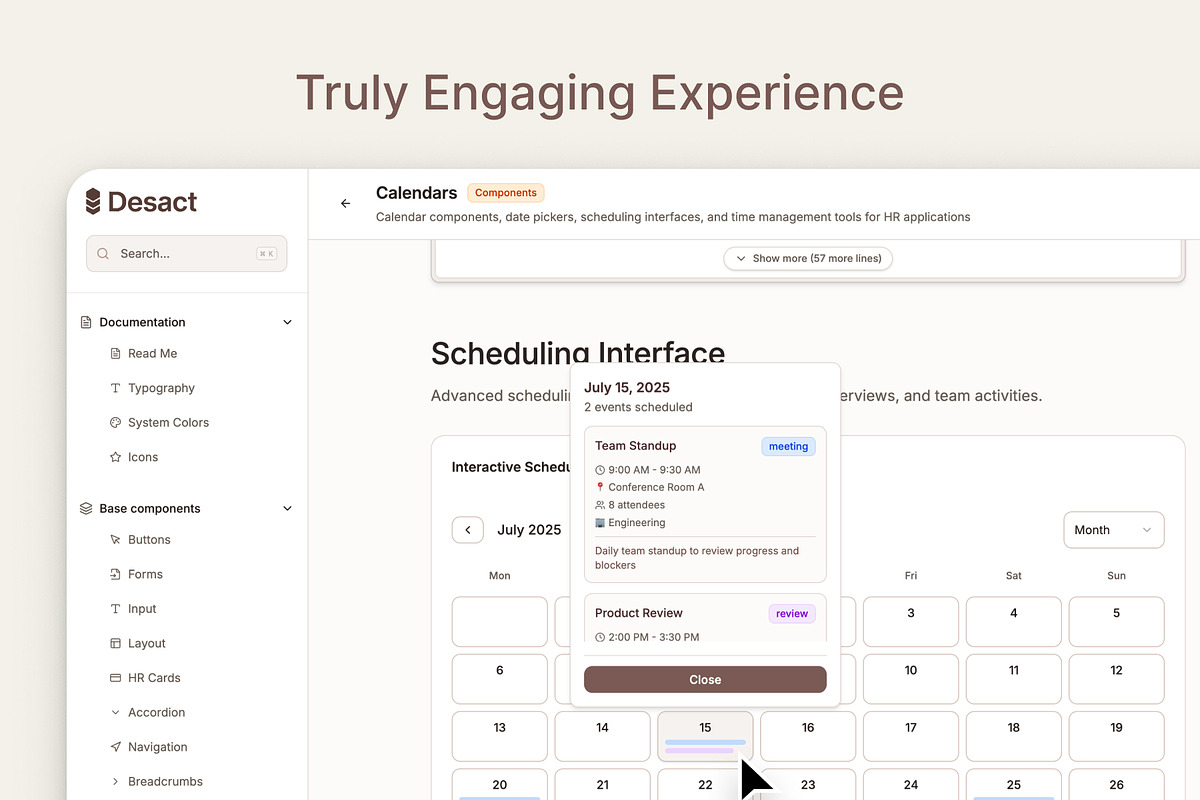
Task: Click the Read Me document icon
Action: click(x=115, y=353)
